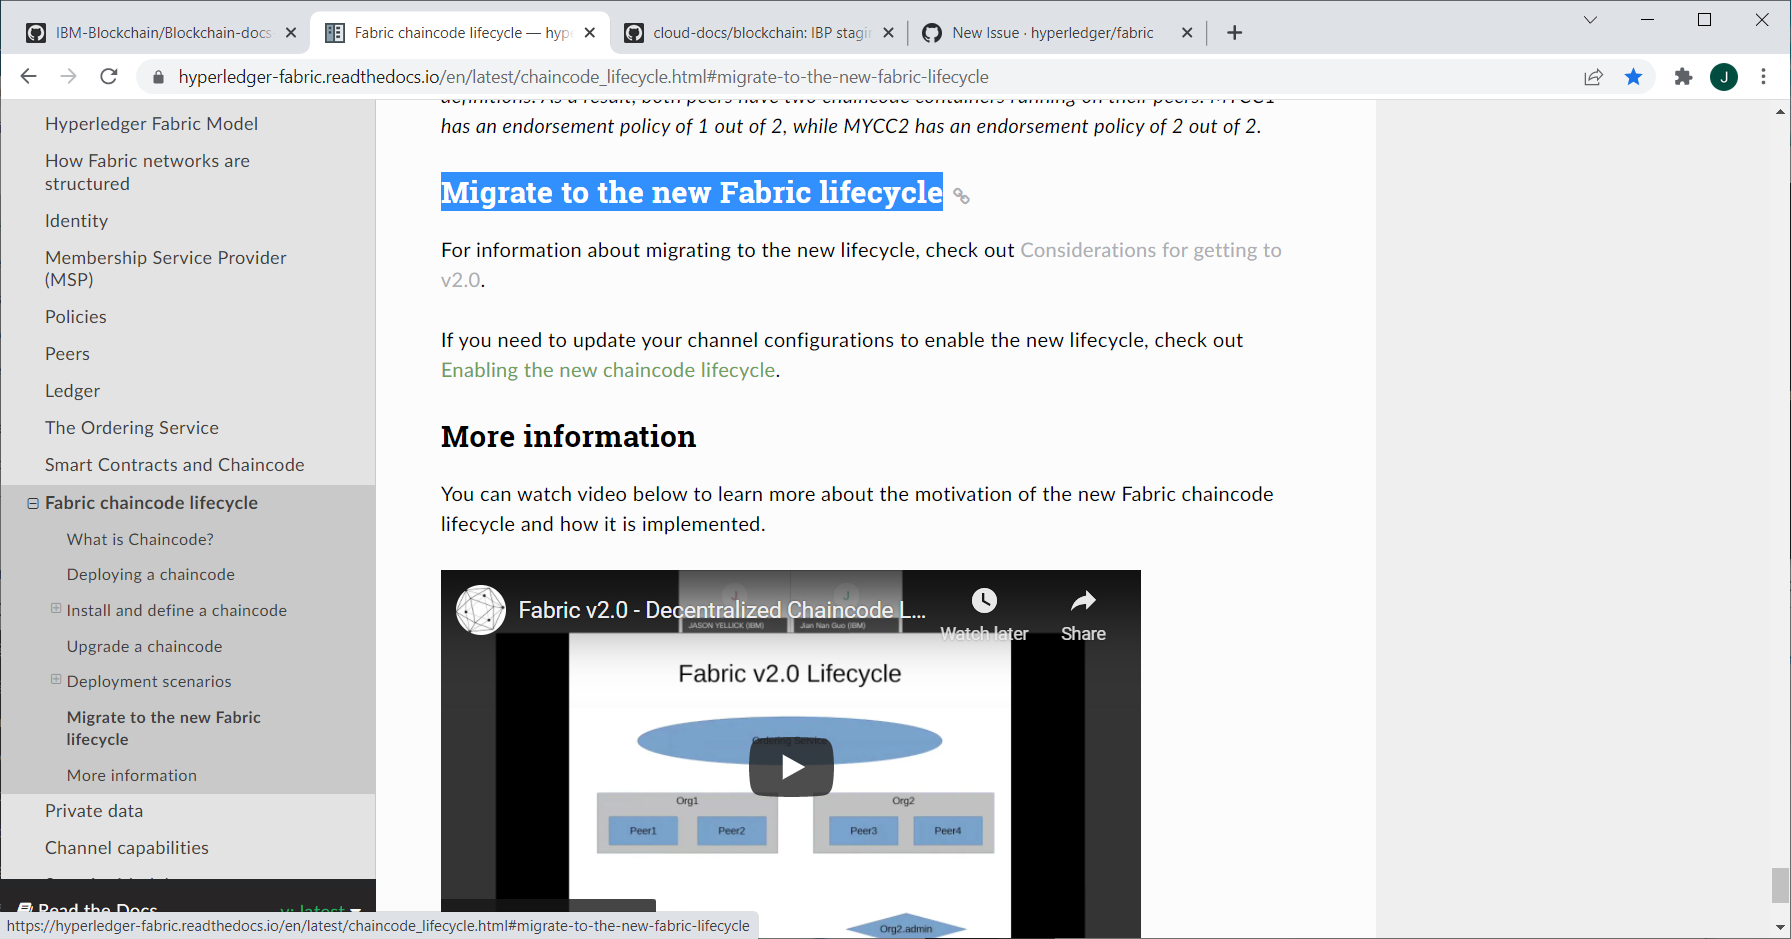Jump to Deploying a chaincode section

[x=150, y=575]
